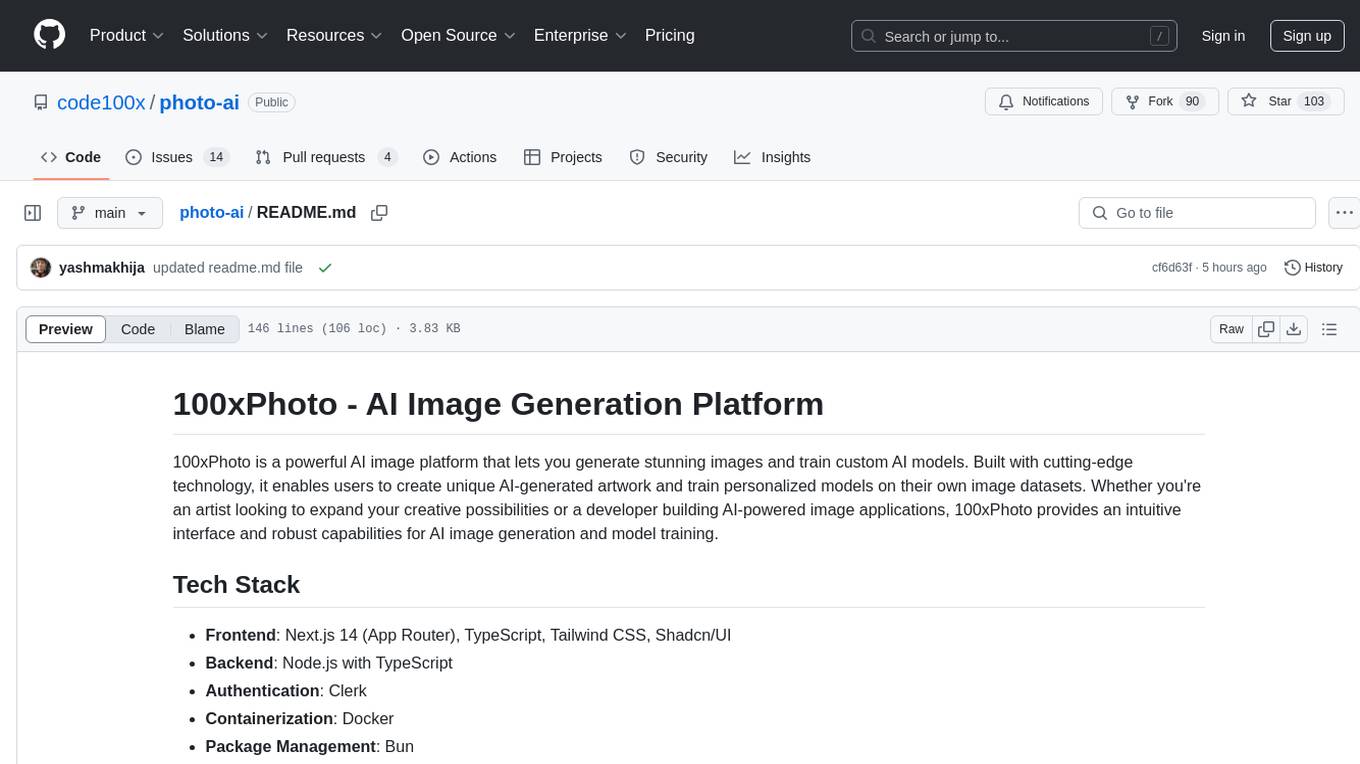
Task: Focus the Search or jump to field
Action: [x=1016, y=36]
